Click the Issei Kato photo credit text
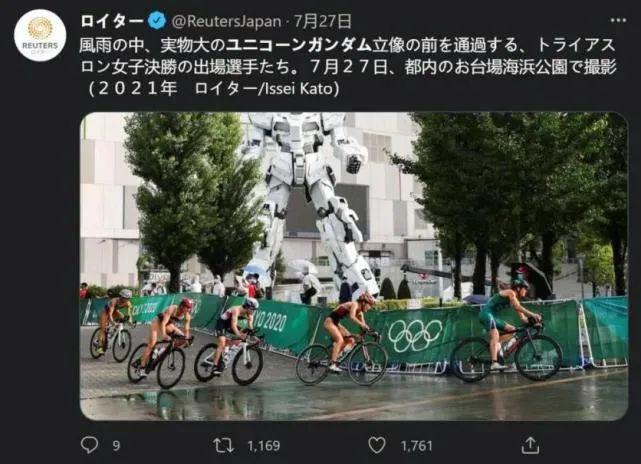Screen dimensions: 641x464 [x=302, y=88]
